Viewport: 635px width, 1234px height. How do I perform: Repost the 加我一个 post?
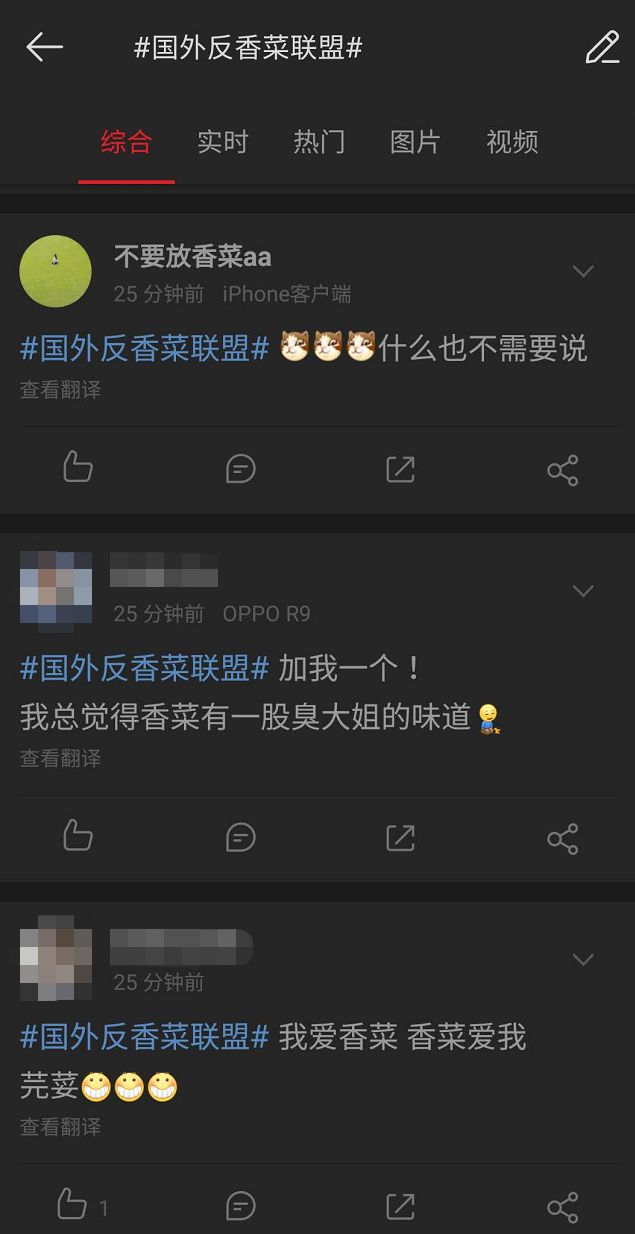tap(400, 836)
